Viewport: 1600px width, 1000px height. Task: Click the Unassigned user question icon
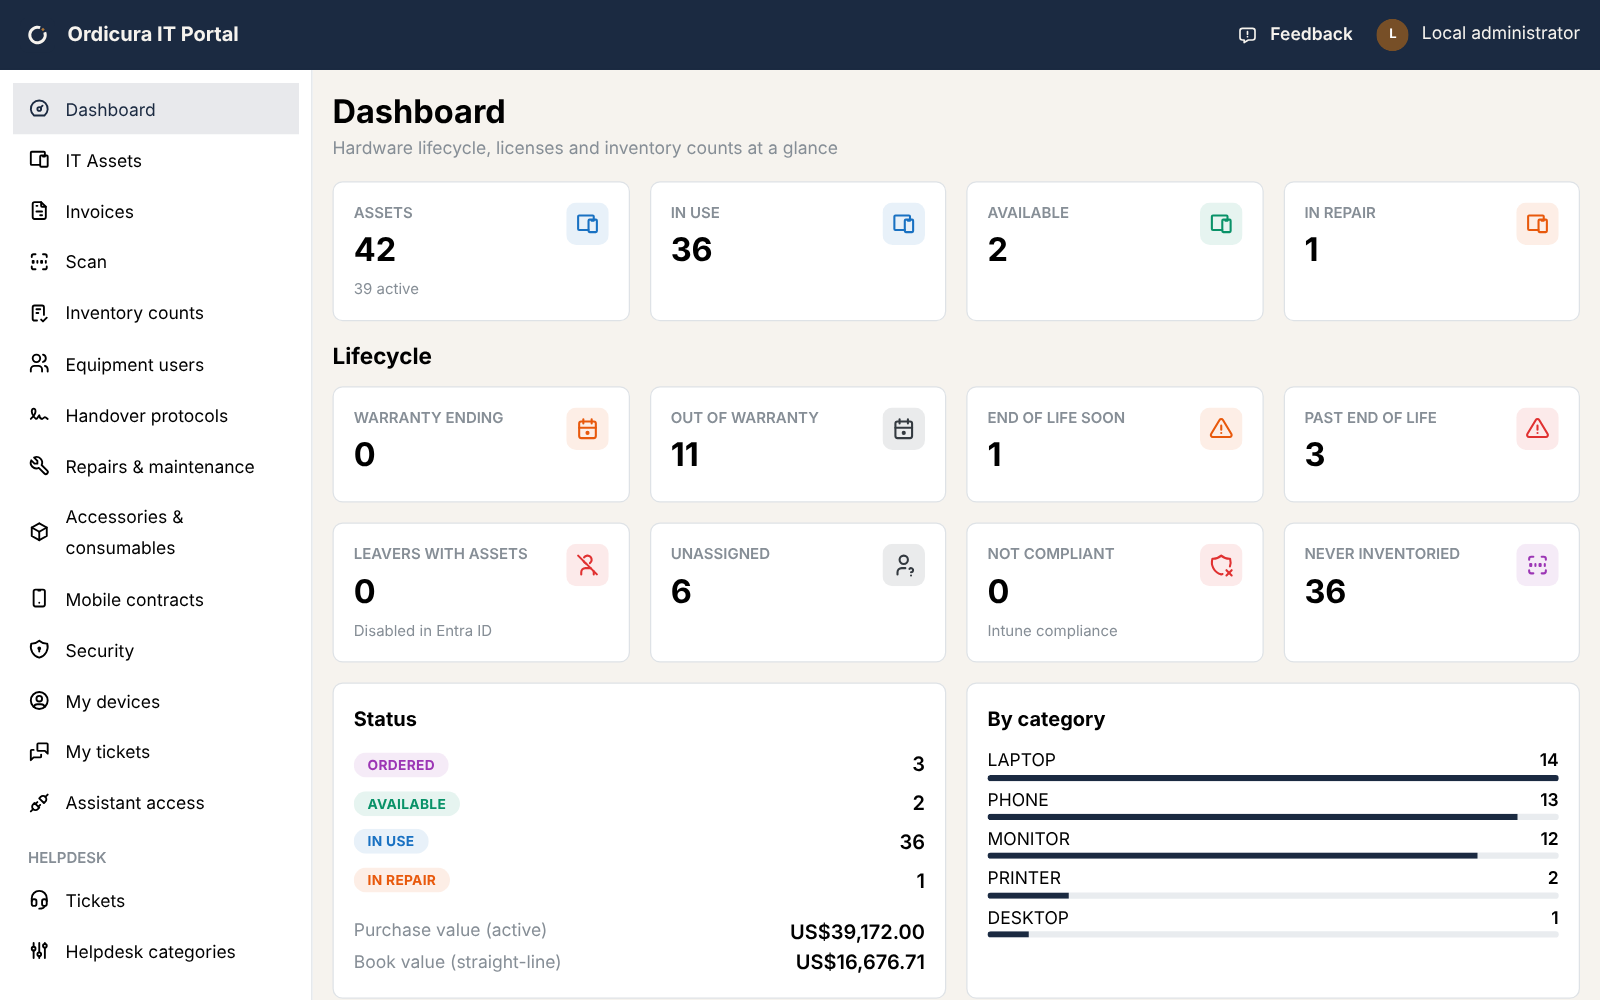904,565
